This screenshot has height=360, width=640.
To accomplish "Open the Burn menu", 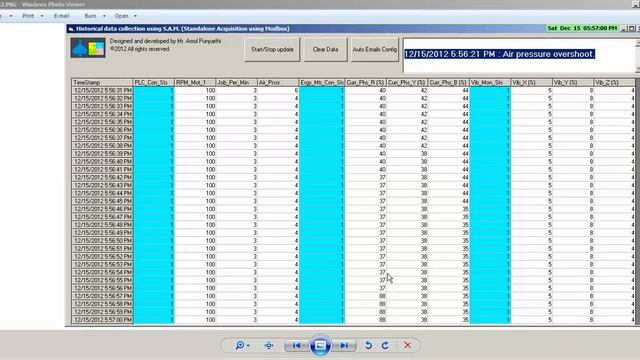I will pyautogui.click(x=90, y=16).
